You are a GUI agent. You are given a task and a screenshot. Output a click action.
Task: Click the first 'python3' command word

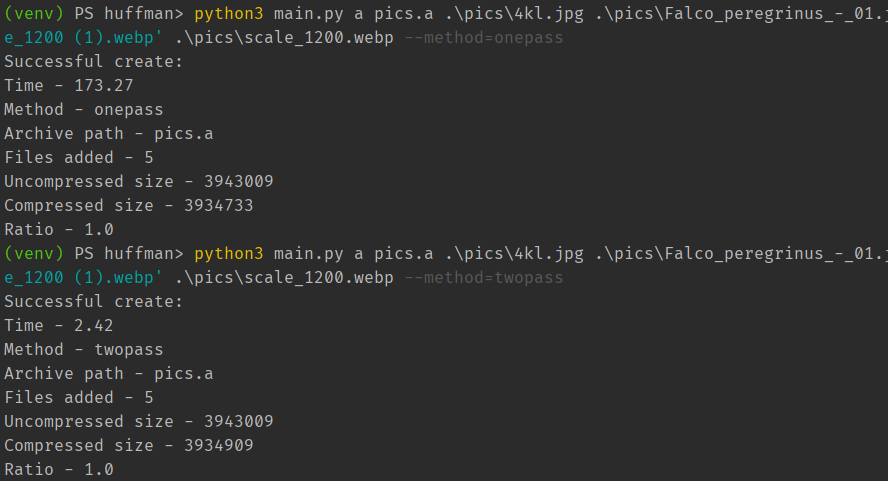click(x=229, y=14)
